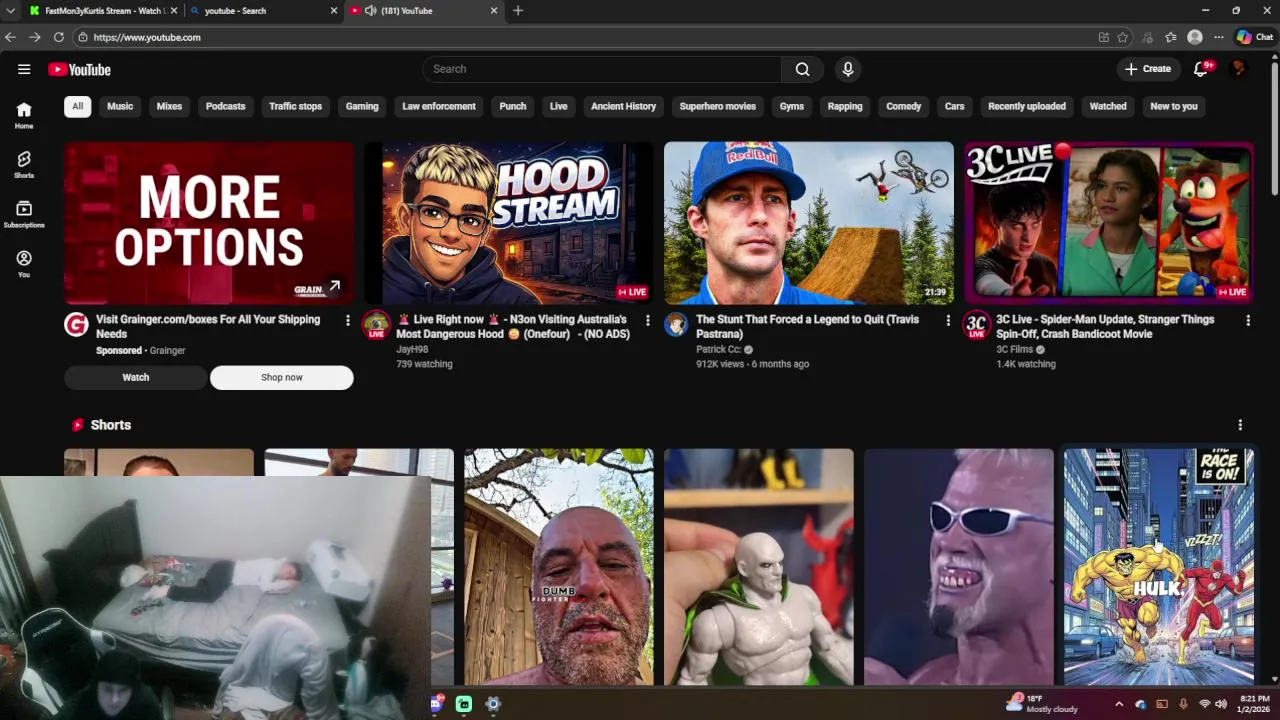Open Copilot Chat in the browser
The image size is (1280, 720).
click(1255, 37)
